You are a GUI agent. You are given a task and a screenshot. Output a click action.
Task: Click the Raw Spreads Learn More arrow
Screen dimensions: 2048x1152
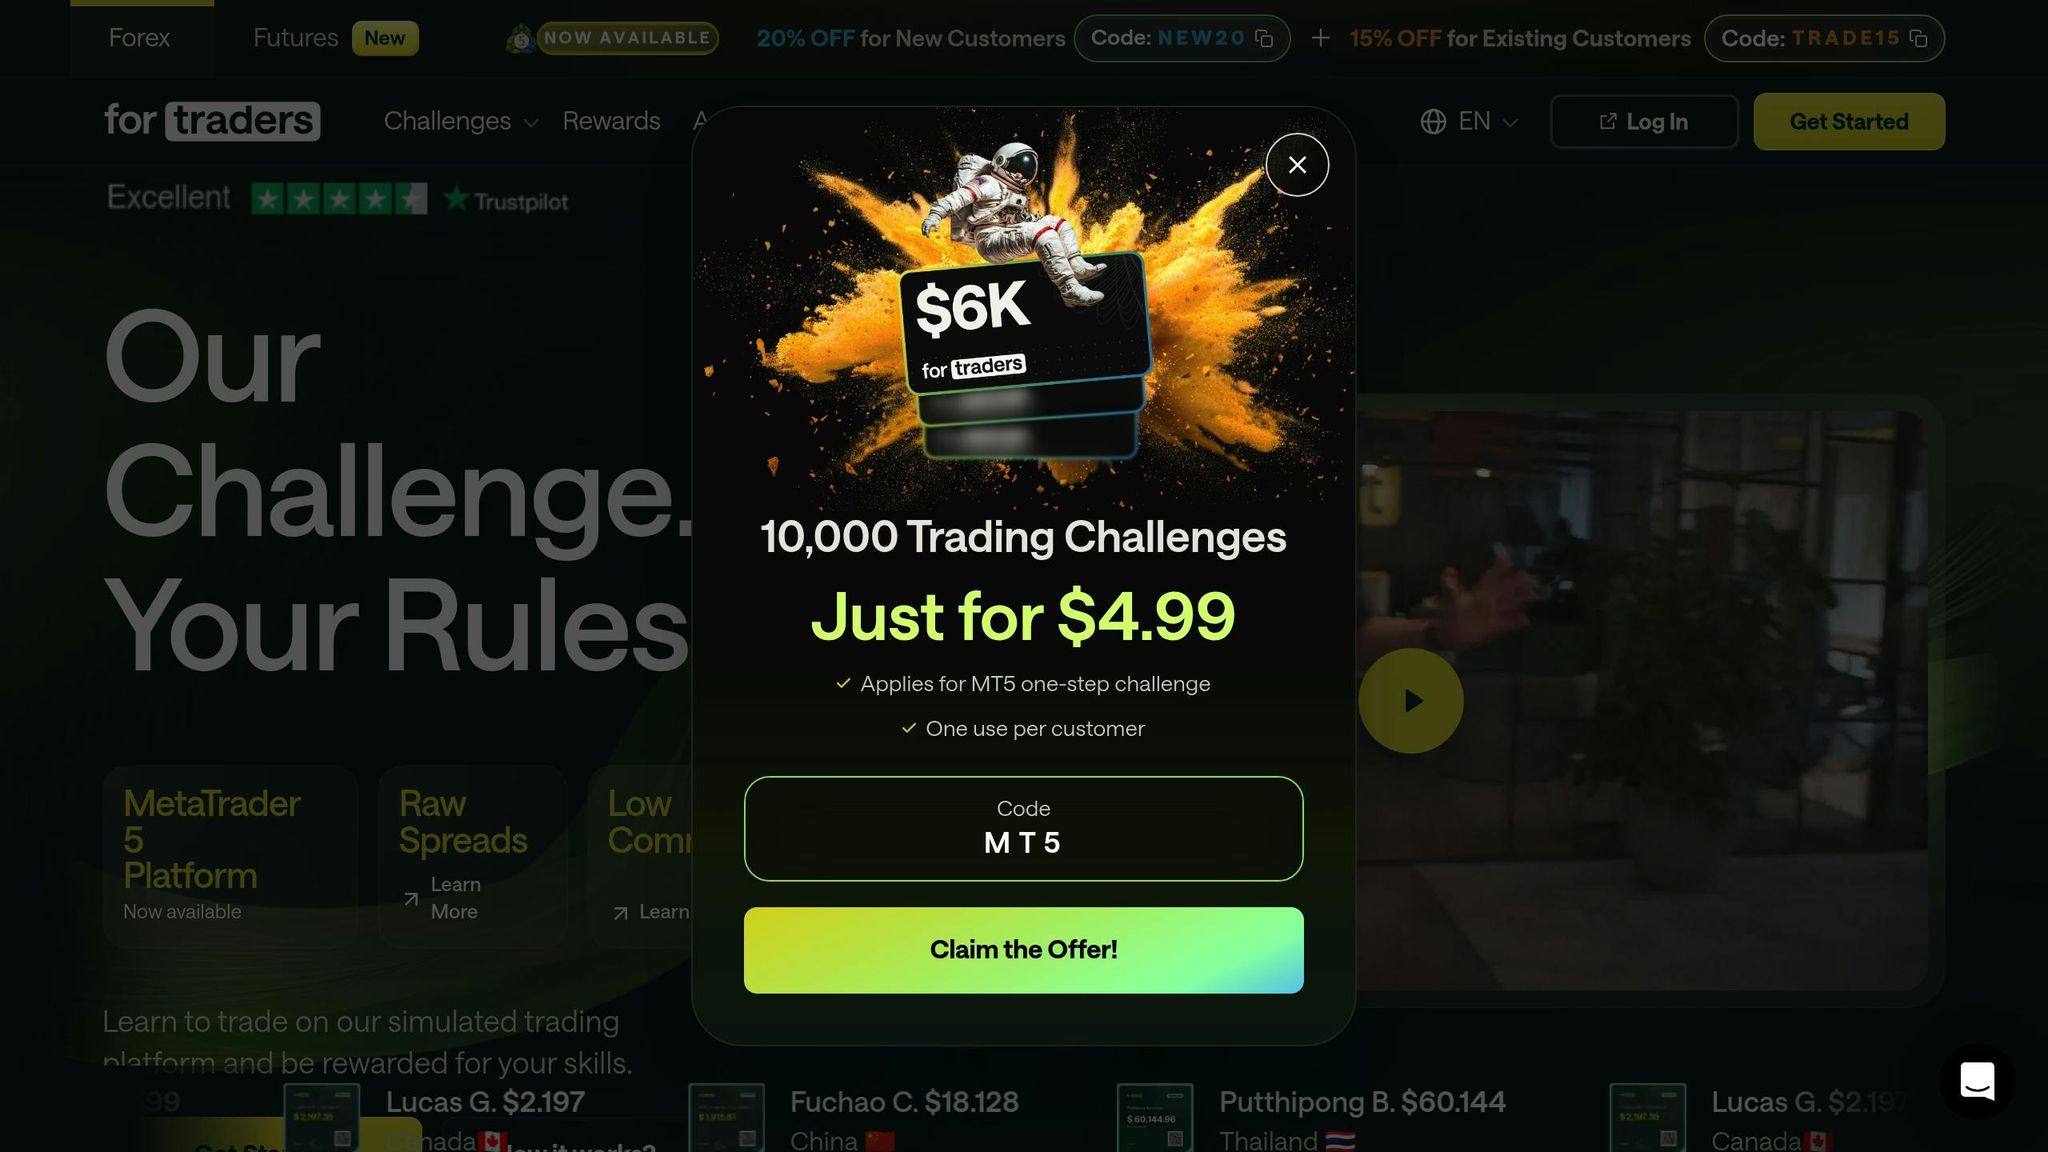[x=411, y=898]
